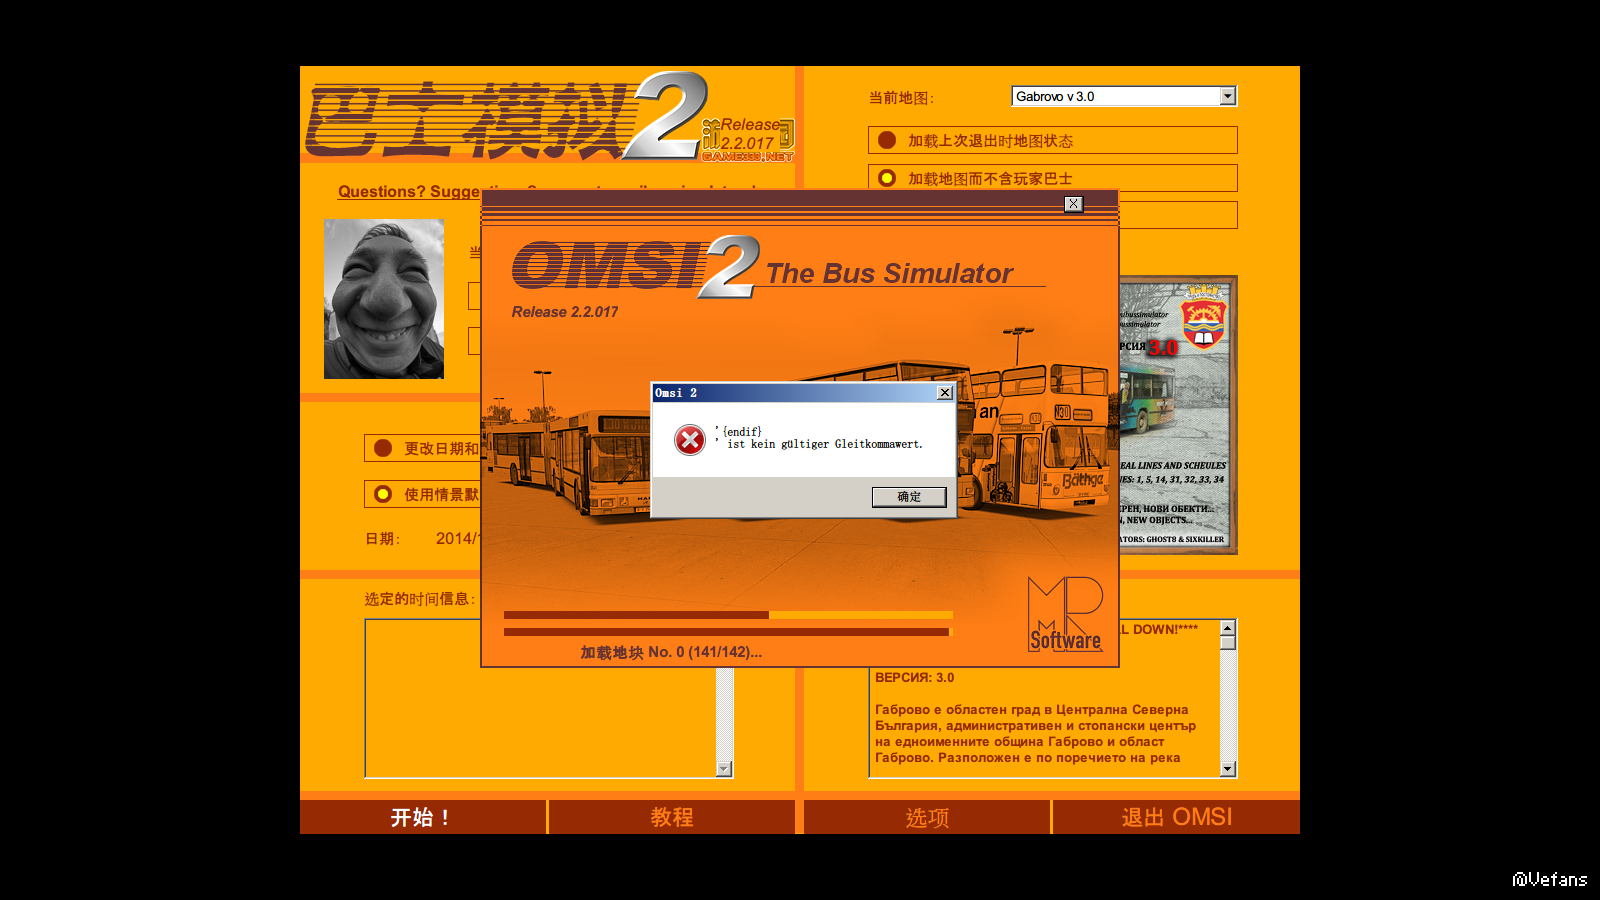Close the Omsi 2 error dialog with its X
This screenshot has width=1600, height=900.
pos(944,393)
